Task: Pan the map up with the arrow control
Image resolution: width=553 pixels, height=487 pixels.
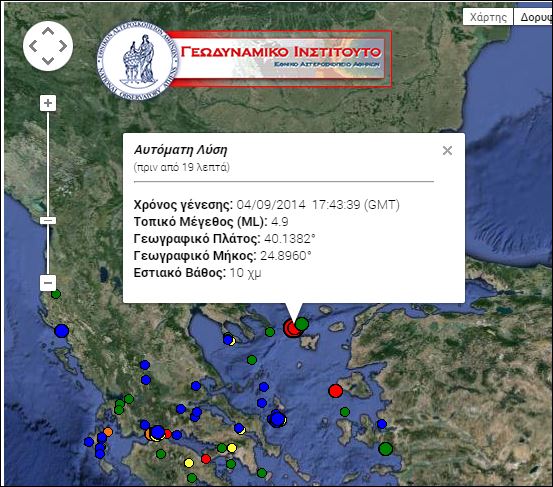Action: [48, 31]
